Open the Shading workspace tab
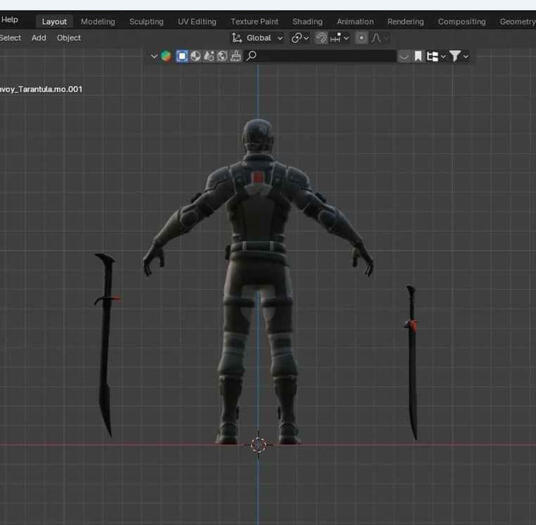 (x=307, y=22)
